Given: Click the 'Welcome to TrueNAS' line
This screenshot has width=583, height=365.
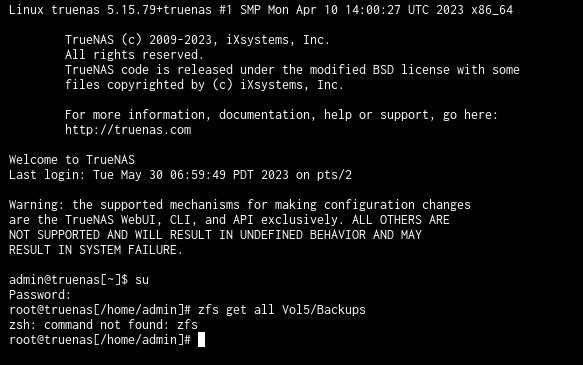Looking at the screenshot, I should click(x=72, y=160).
